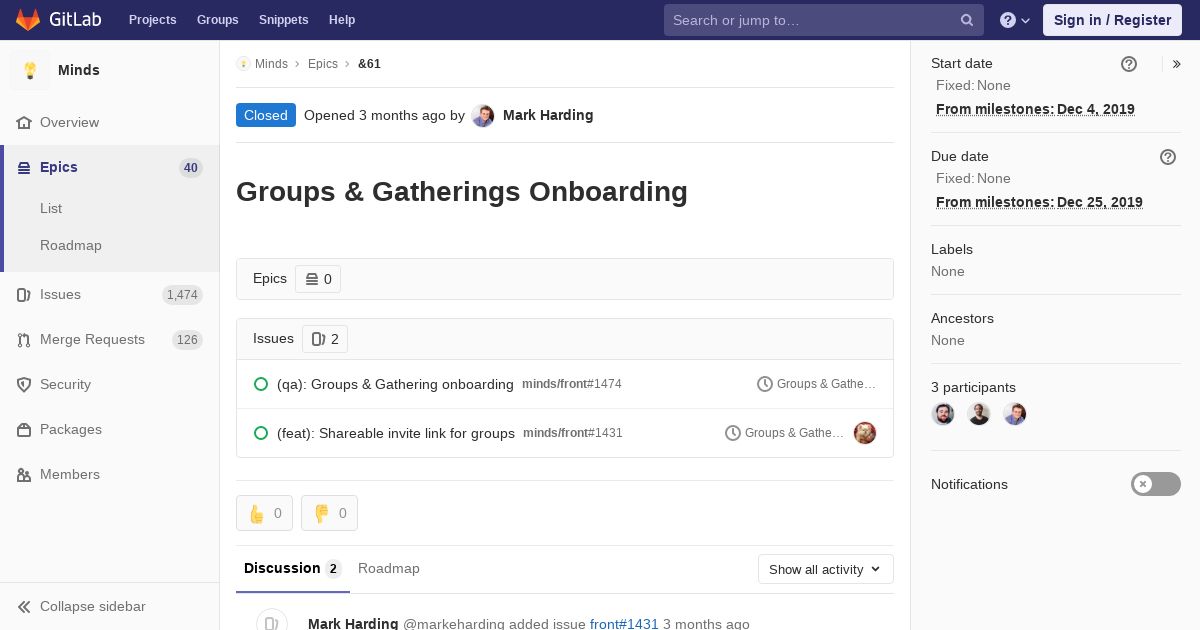Click the Epics count 40 badge
This screenshot has width=1200, height=630.
pyautogui.click(x=191, y=168)
